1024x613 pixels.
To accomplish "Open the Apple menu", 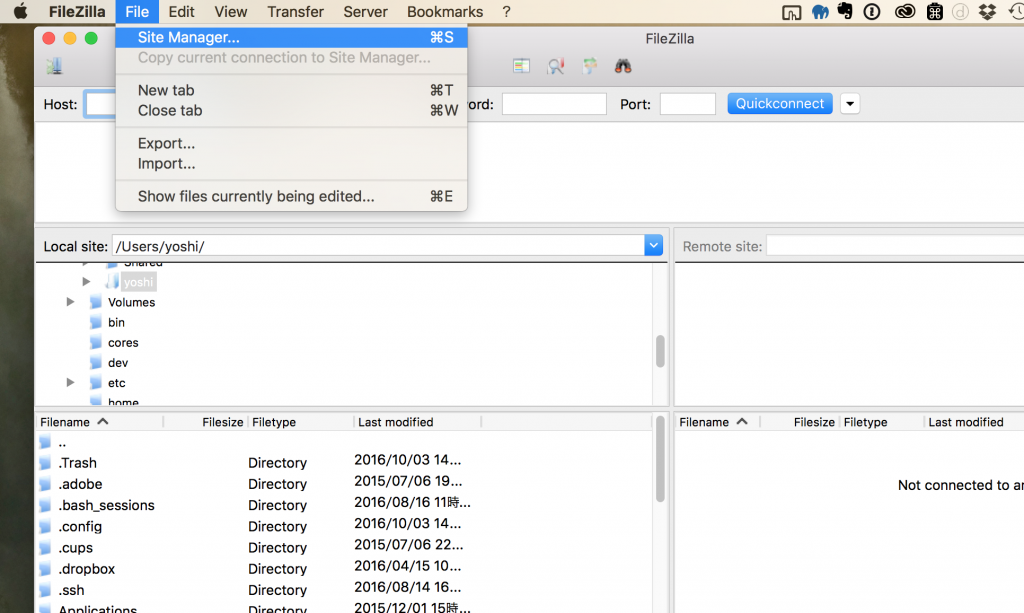I will click(x=20, y=12).
